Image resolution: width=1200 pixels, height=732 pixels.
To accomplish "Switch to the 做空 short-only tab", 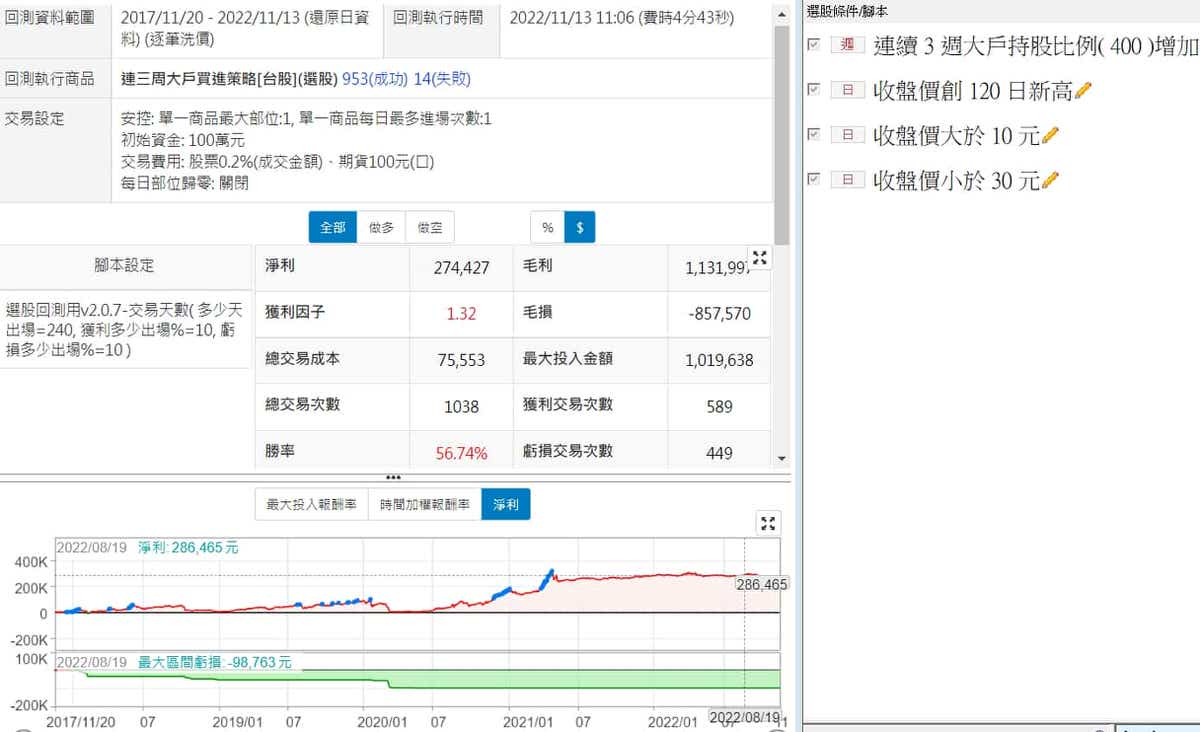I will pyautogui.click(x=430, y=228).
